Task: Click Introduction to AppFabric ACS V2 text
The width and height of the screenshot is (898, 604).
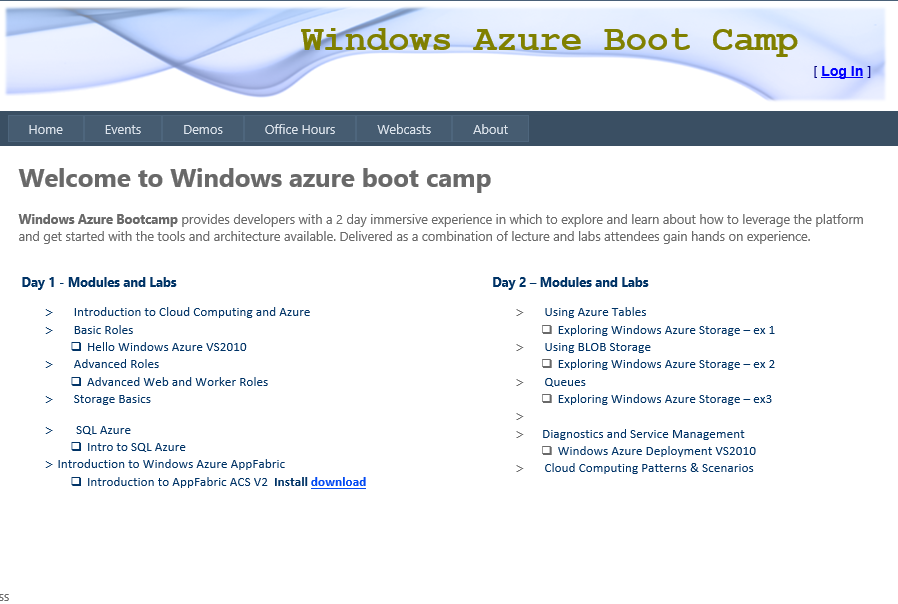Action: pyautogui.click(x=177, y=482)
